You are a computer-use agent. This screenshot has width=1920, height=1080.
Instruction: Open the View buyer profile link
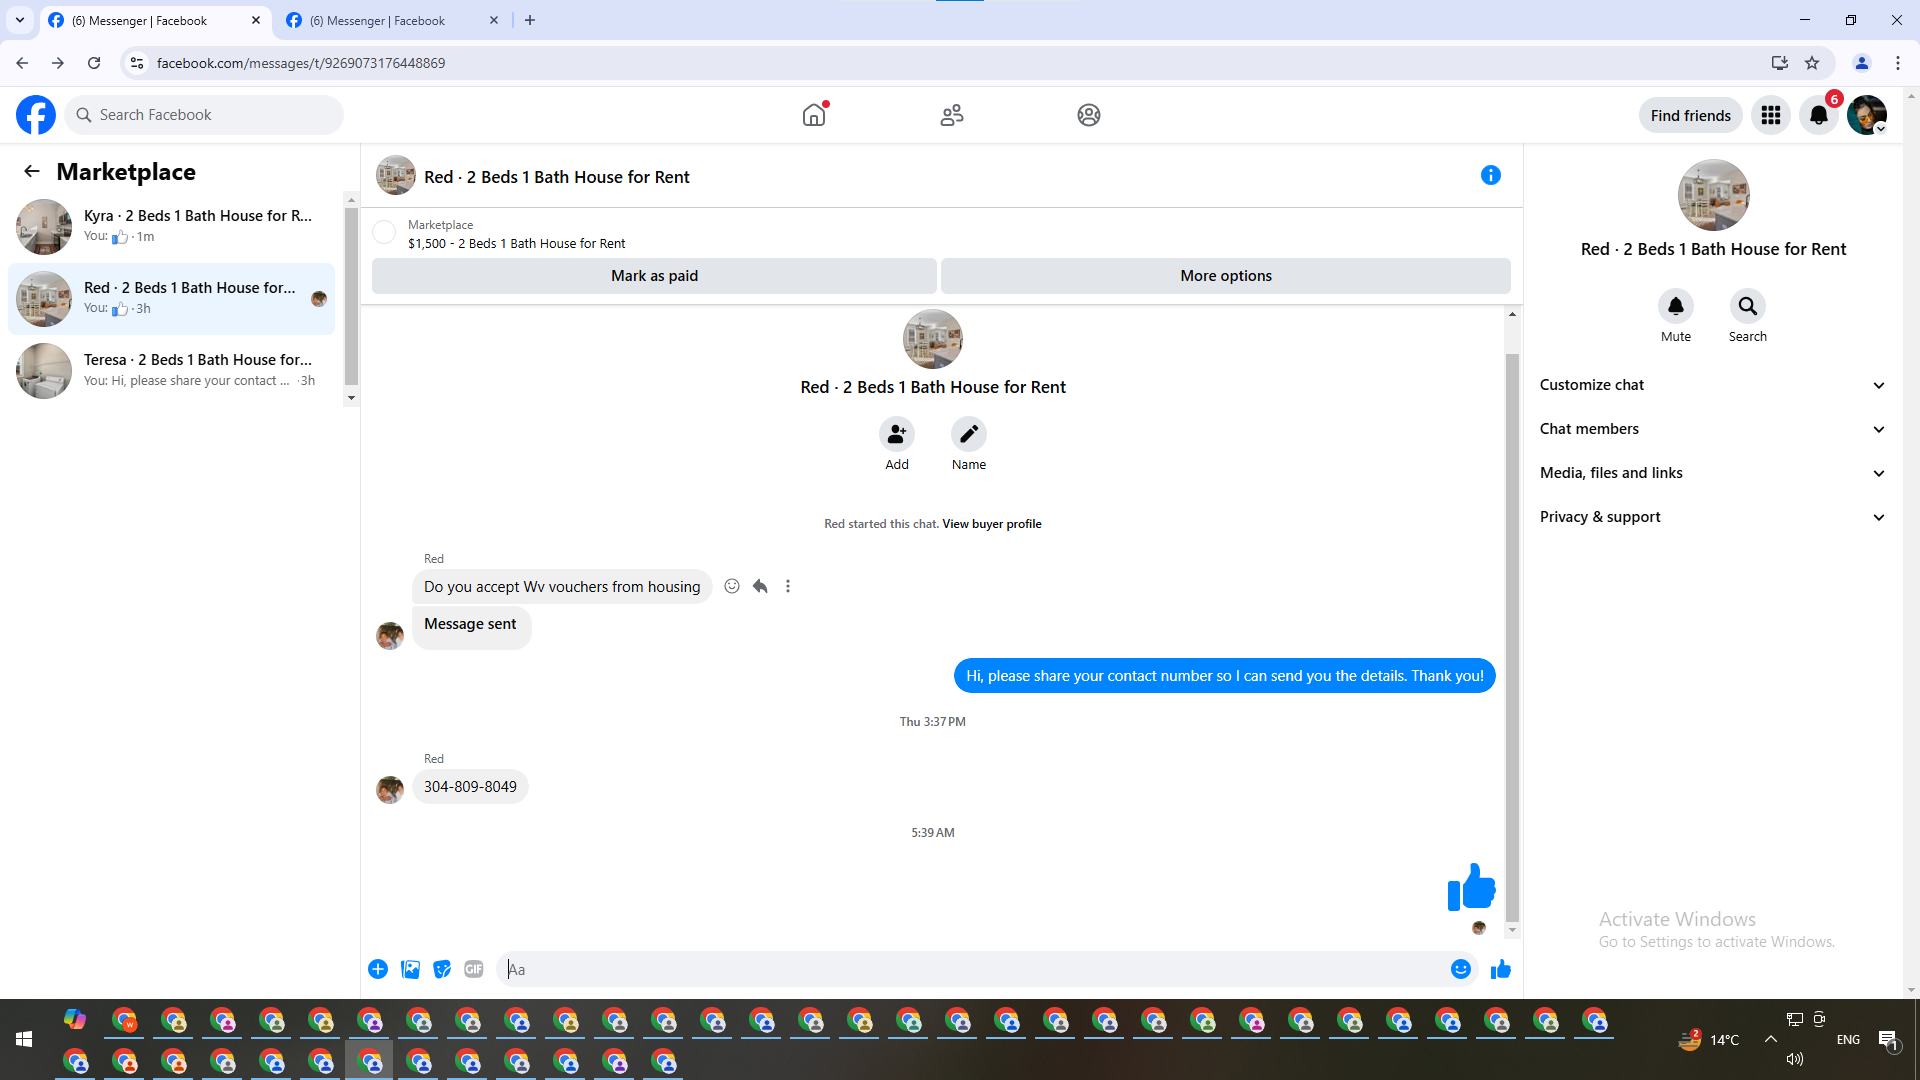991,524
